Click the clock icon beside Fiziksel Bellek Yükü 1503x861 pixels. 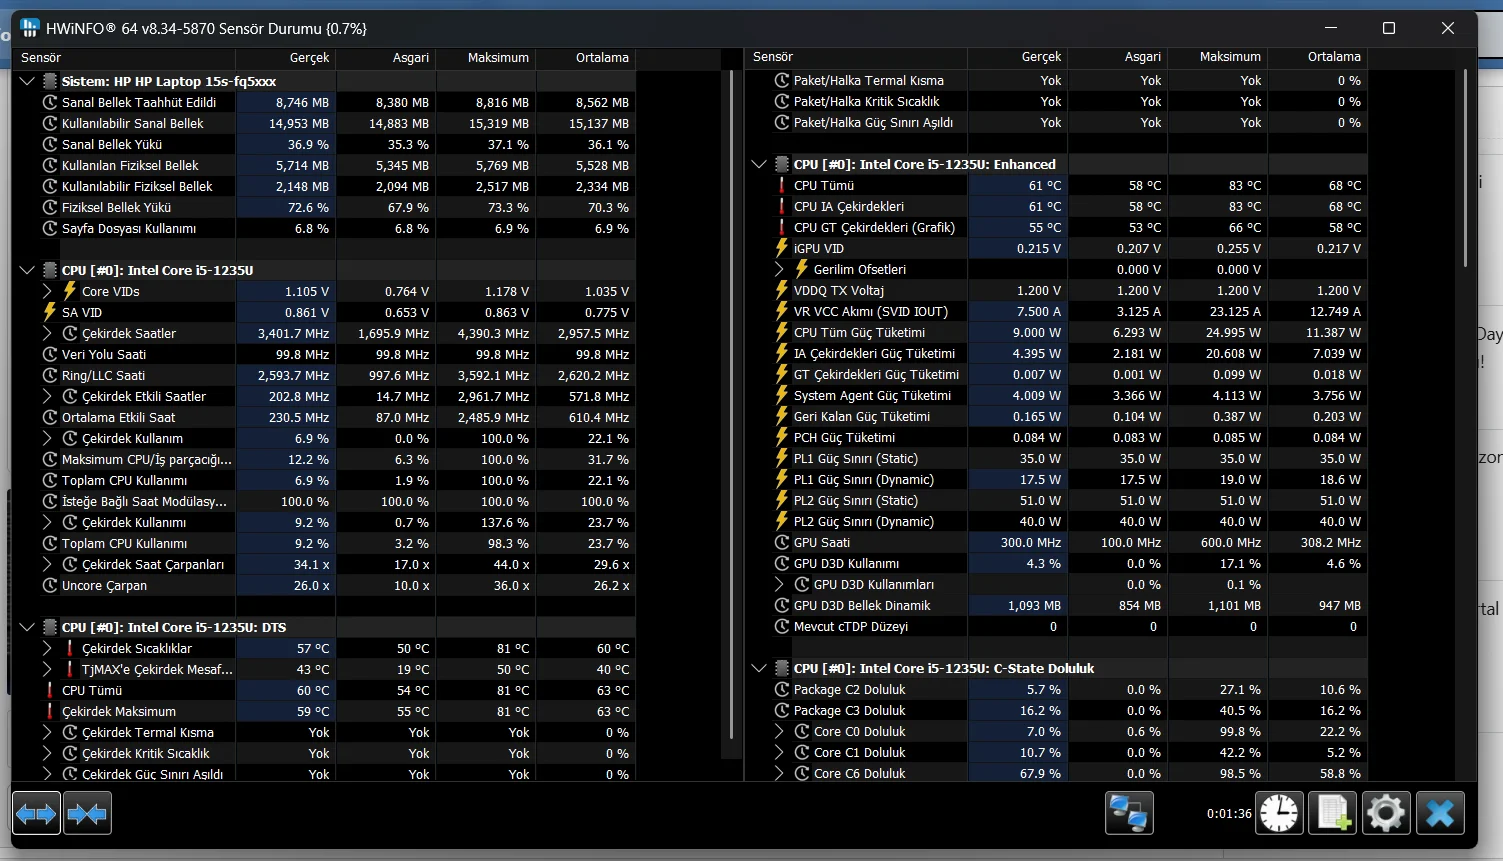point(50,207)
